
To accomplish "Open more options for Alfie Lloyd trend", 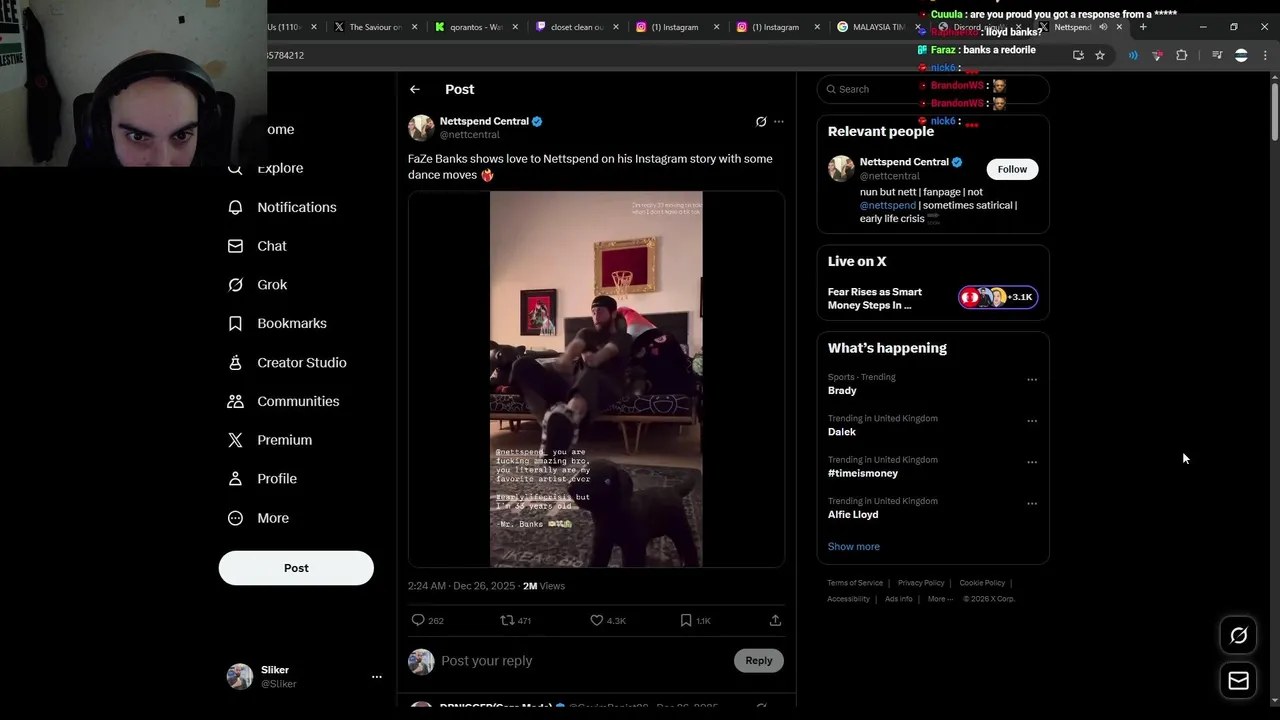I will [x=1032, y=504].
